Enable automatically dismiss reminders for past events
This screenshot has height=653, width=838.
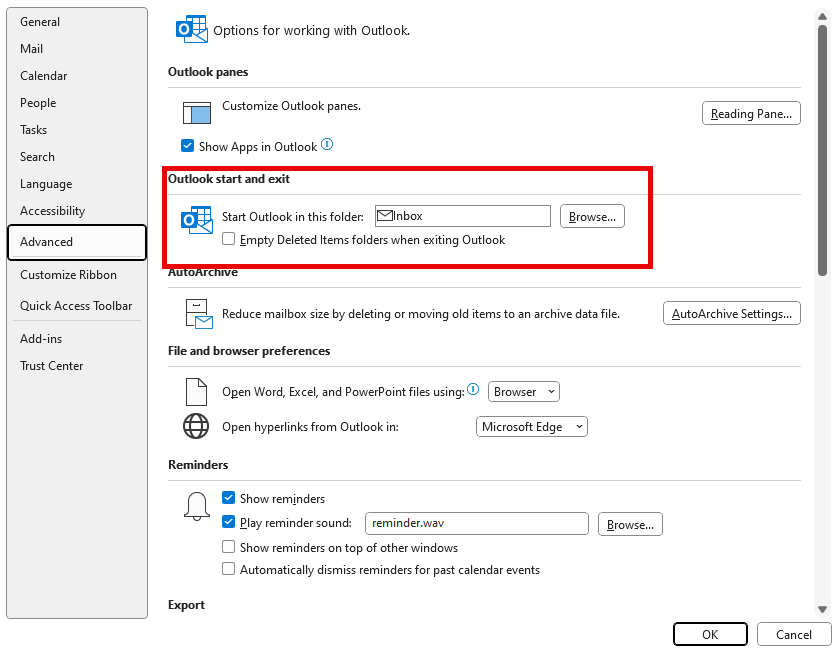(229, 570)
